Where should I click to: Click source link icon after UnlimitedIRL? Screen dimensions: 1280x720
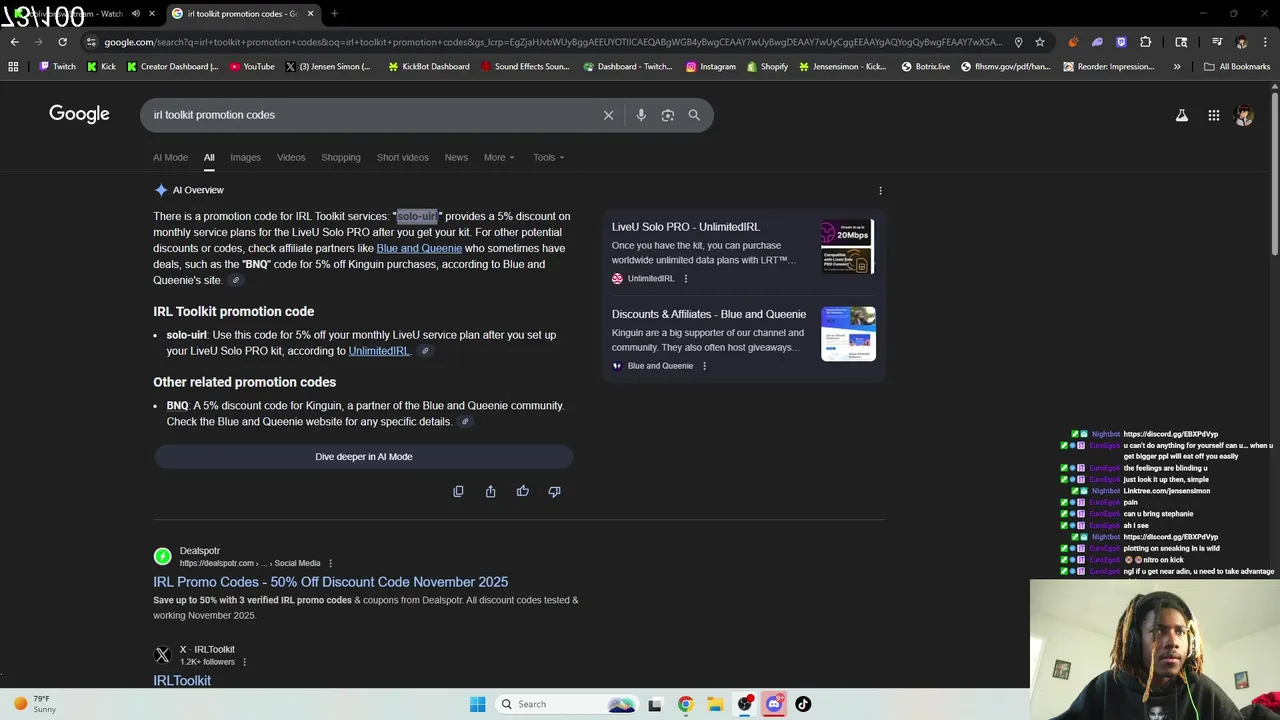[x=425, y=351]
